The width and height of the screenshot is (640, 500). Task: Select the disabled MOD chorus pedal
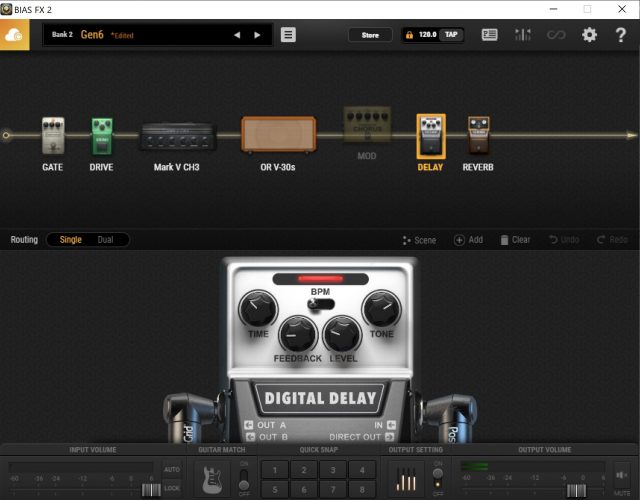point(367,124)
